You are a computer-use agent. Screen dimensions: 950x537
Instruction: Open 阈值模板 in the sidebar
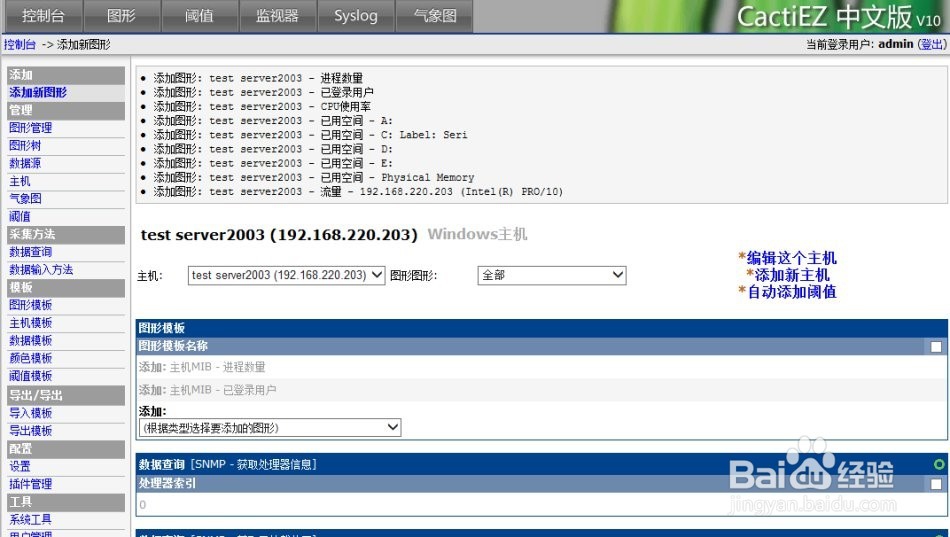coord(30,376)
